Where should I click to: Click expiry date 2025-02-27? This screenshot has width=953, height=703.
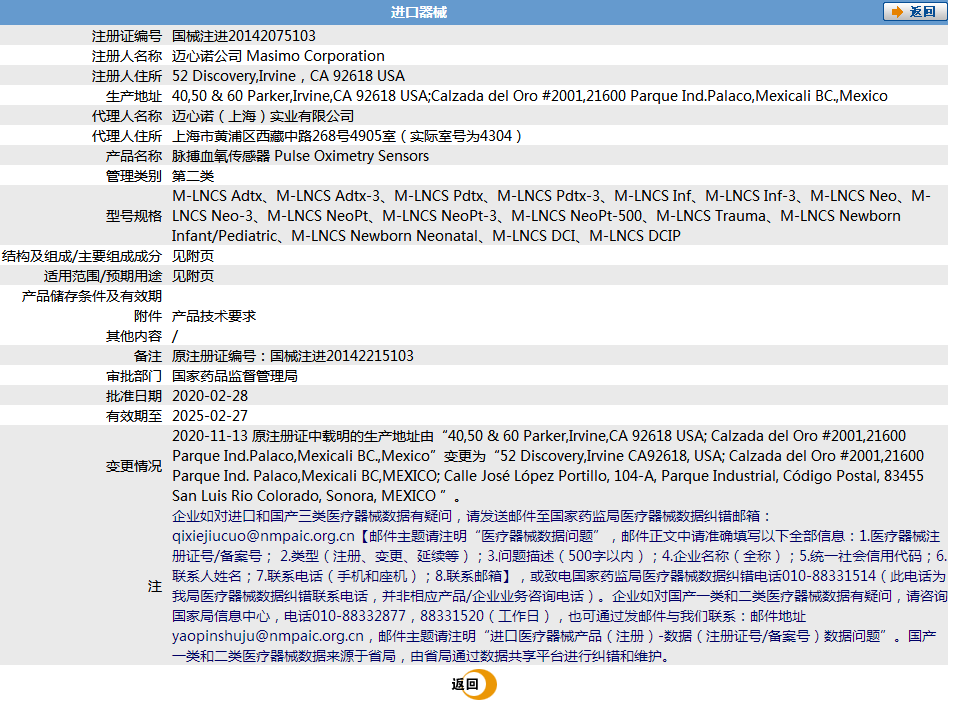[x=210, y=416]
